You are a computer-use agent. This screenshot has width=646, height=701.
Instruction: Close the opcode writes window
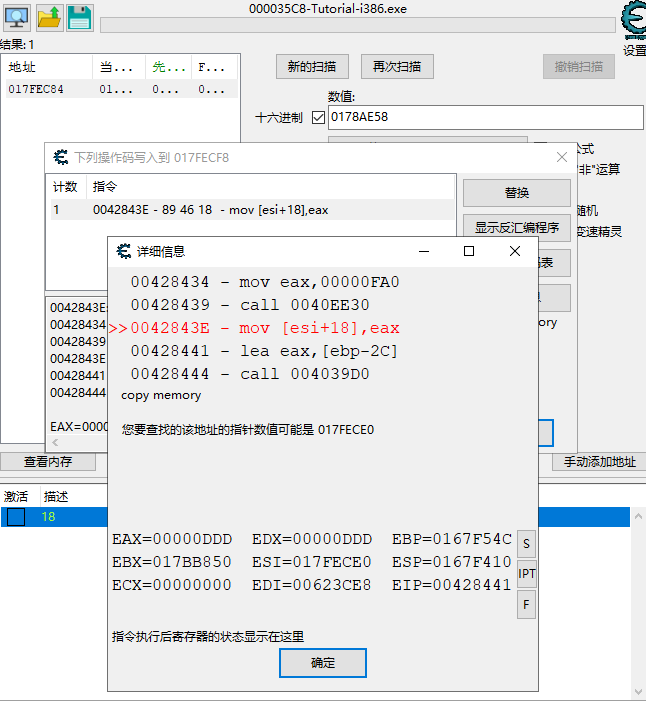(562, 157)
